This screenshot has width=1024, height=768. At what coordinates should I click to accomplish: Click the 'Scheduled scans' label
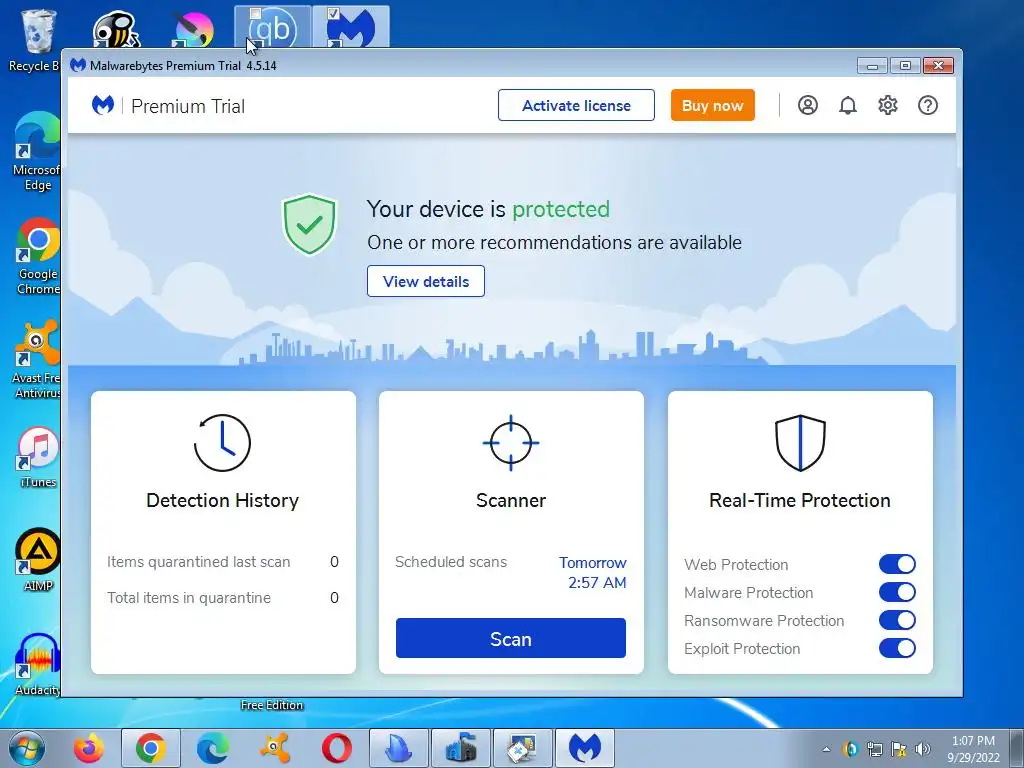tap(451, 562)
